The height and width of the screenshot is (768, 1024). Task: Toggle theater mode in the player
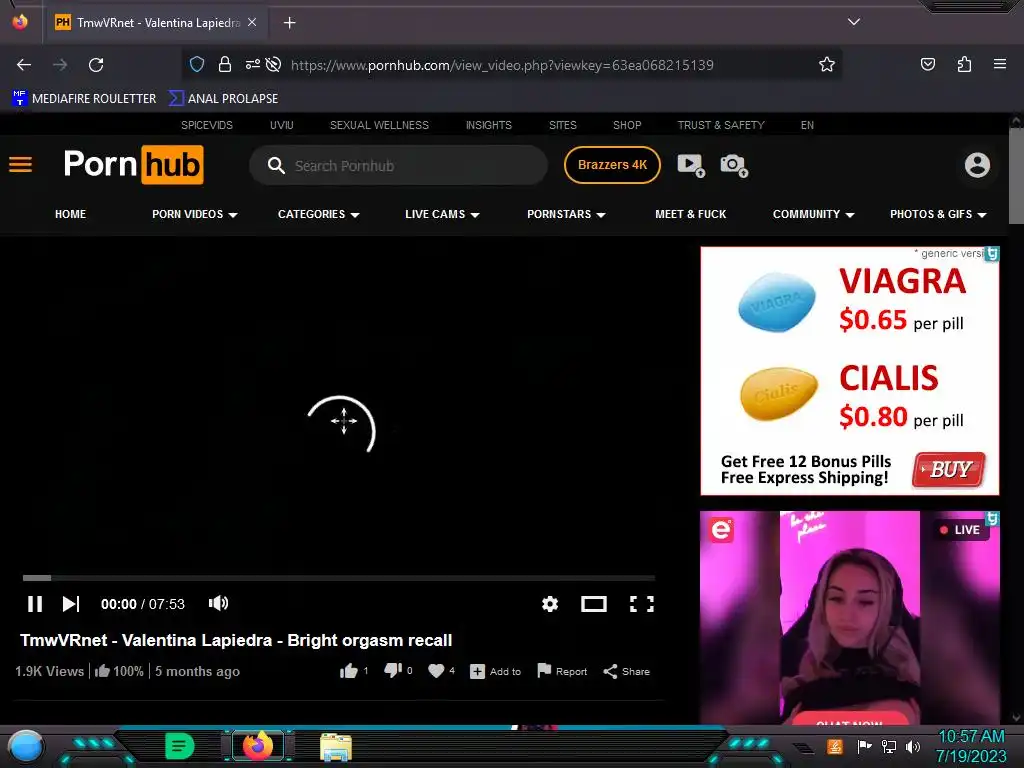coord(594,604)
